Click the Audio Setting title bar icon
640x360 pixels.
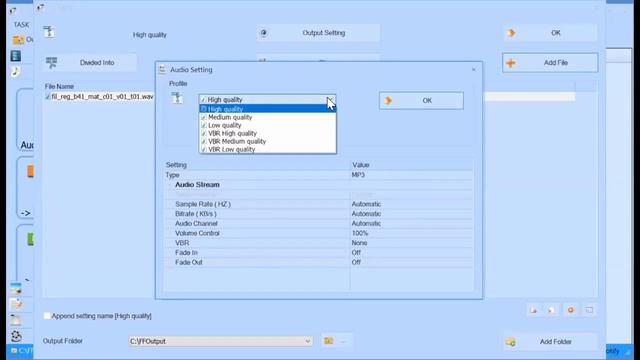[162, 70]
